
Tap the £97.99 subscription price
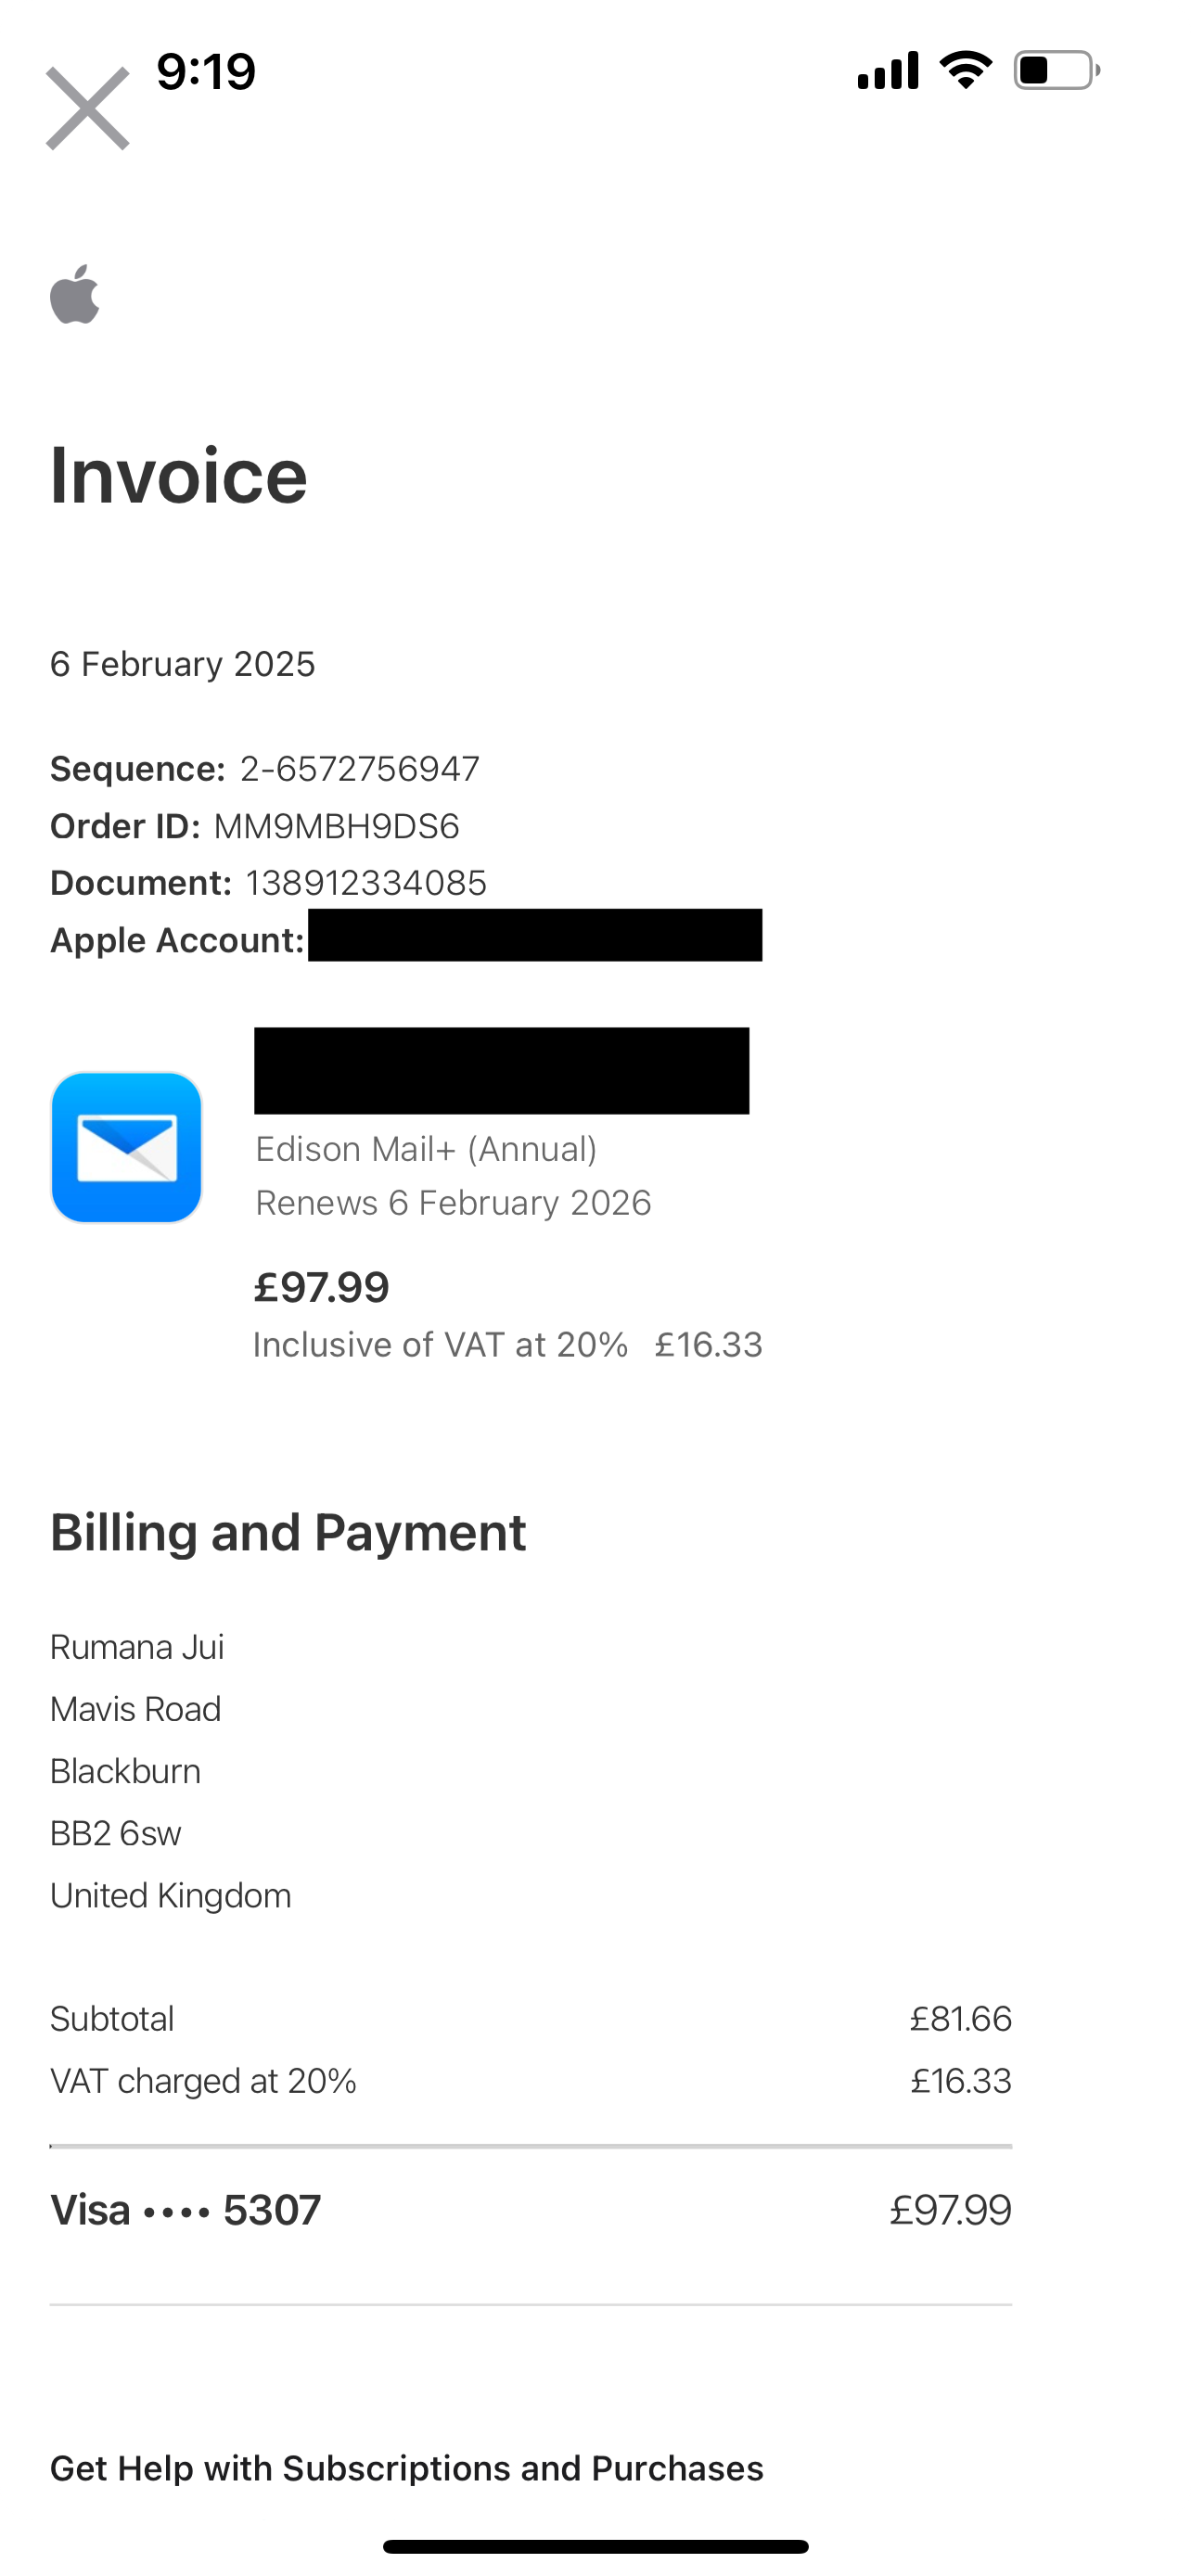pyautogui.click(x=321, y=1287)
